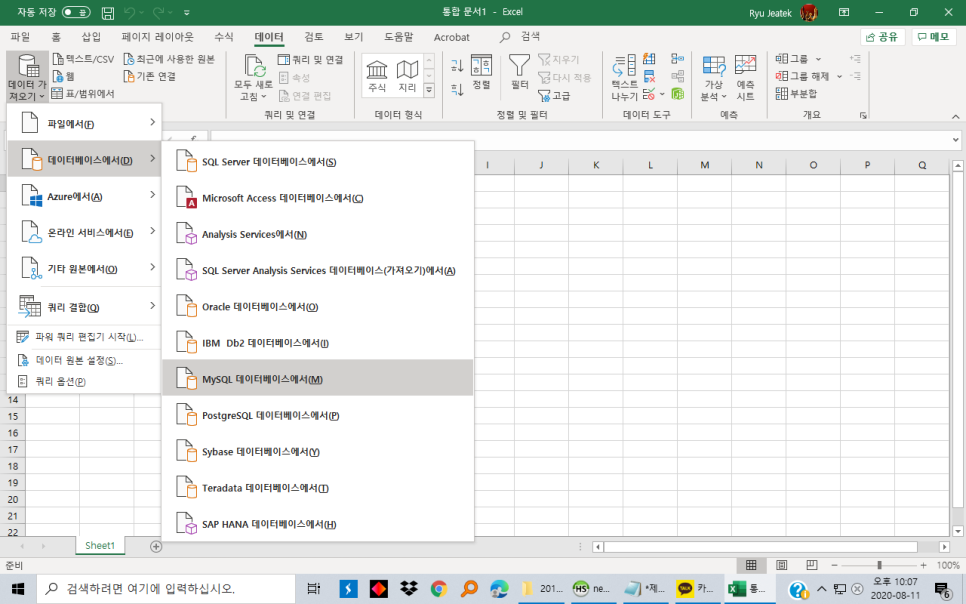Click the 공유 share button
The image size is (966, 604).
coord(882,37)
